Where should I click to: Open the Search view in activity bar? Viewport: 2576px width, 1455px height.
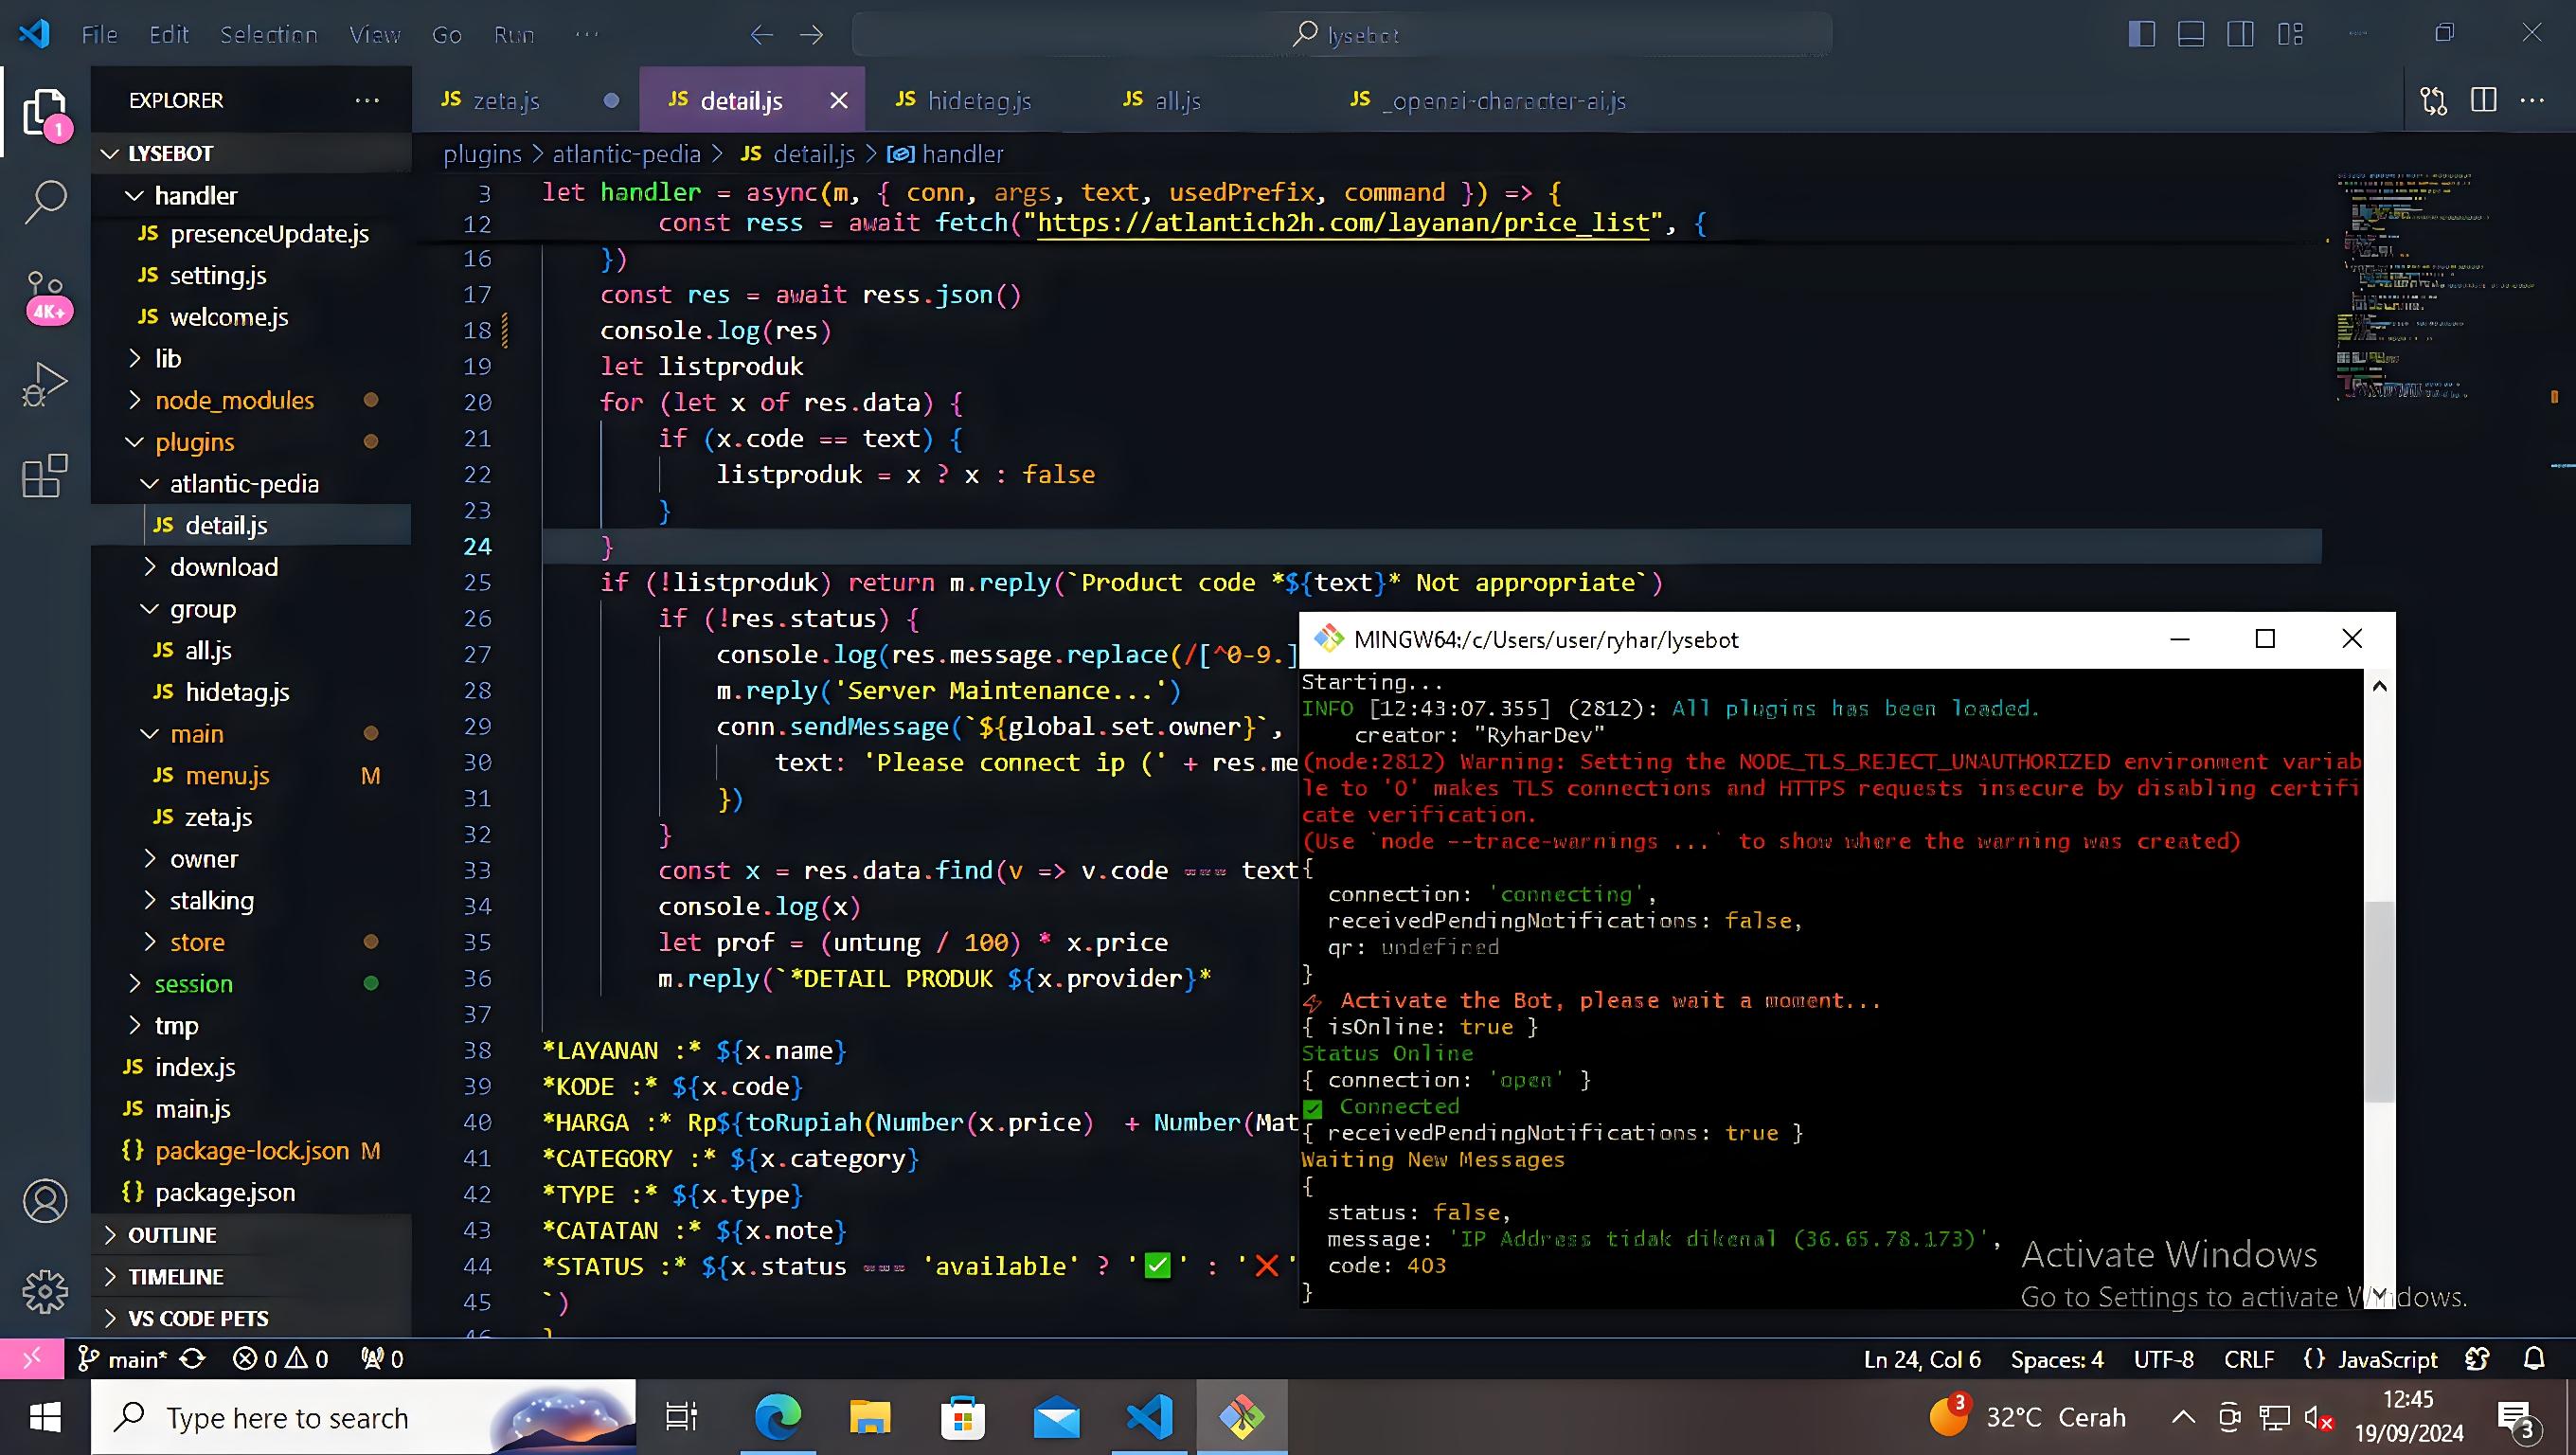pyautogui.click(x=45, y=202)
